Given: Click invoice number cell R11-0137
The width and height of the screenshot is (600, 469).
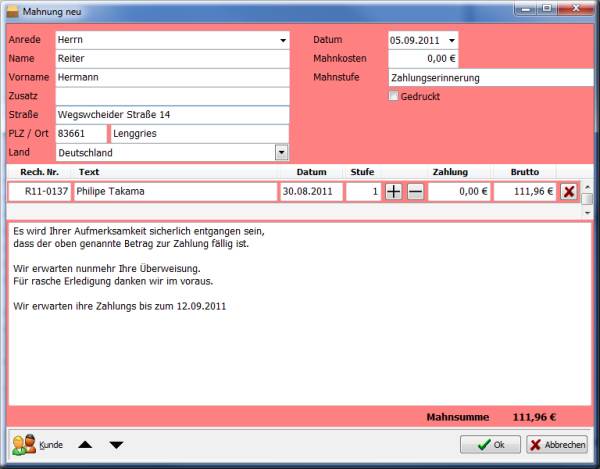Looking at the screenshot, I should click(39, 191).
